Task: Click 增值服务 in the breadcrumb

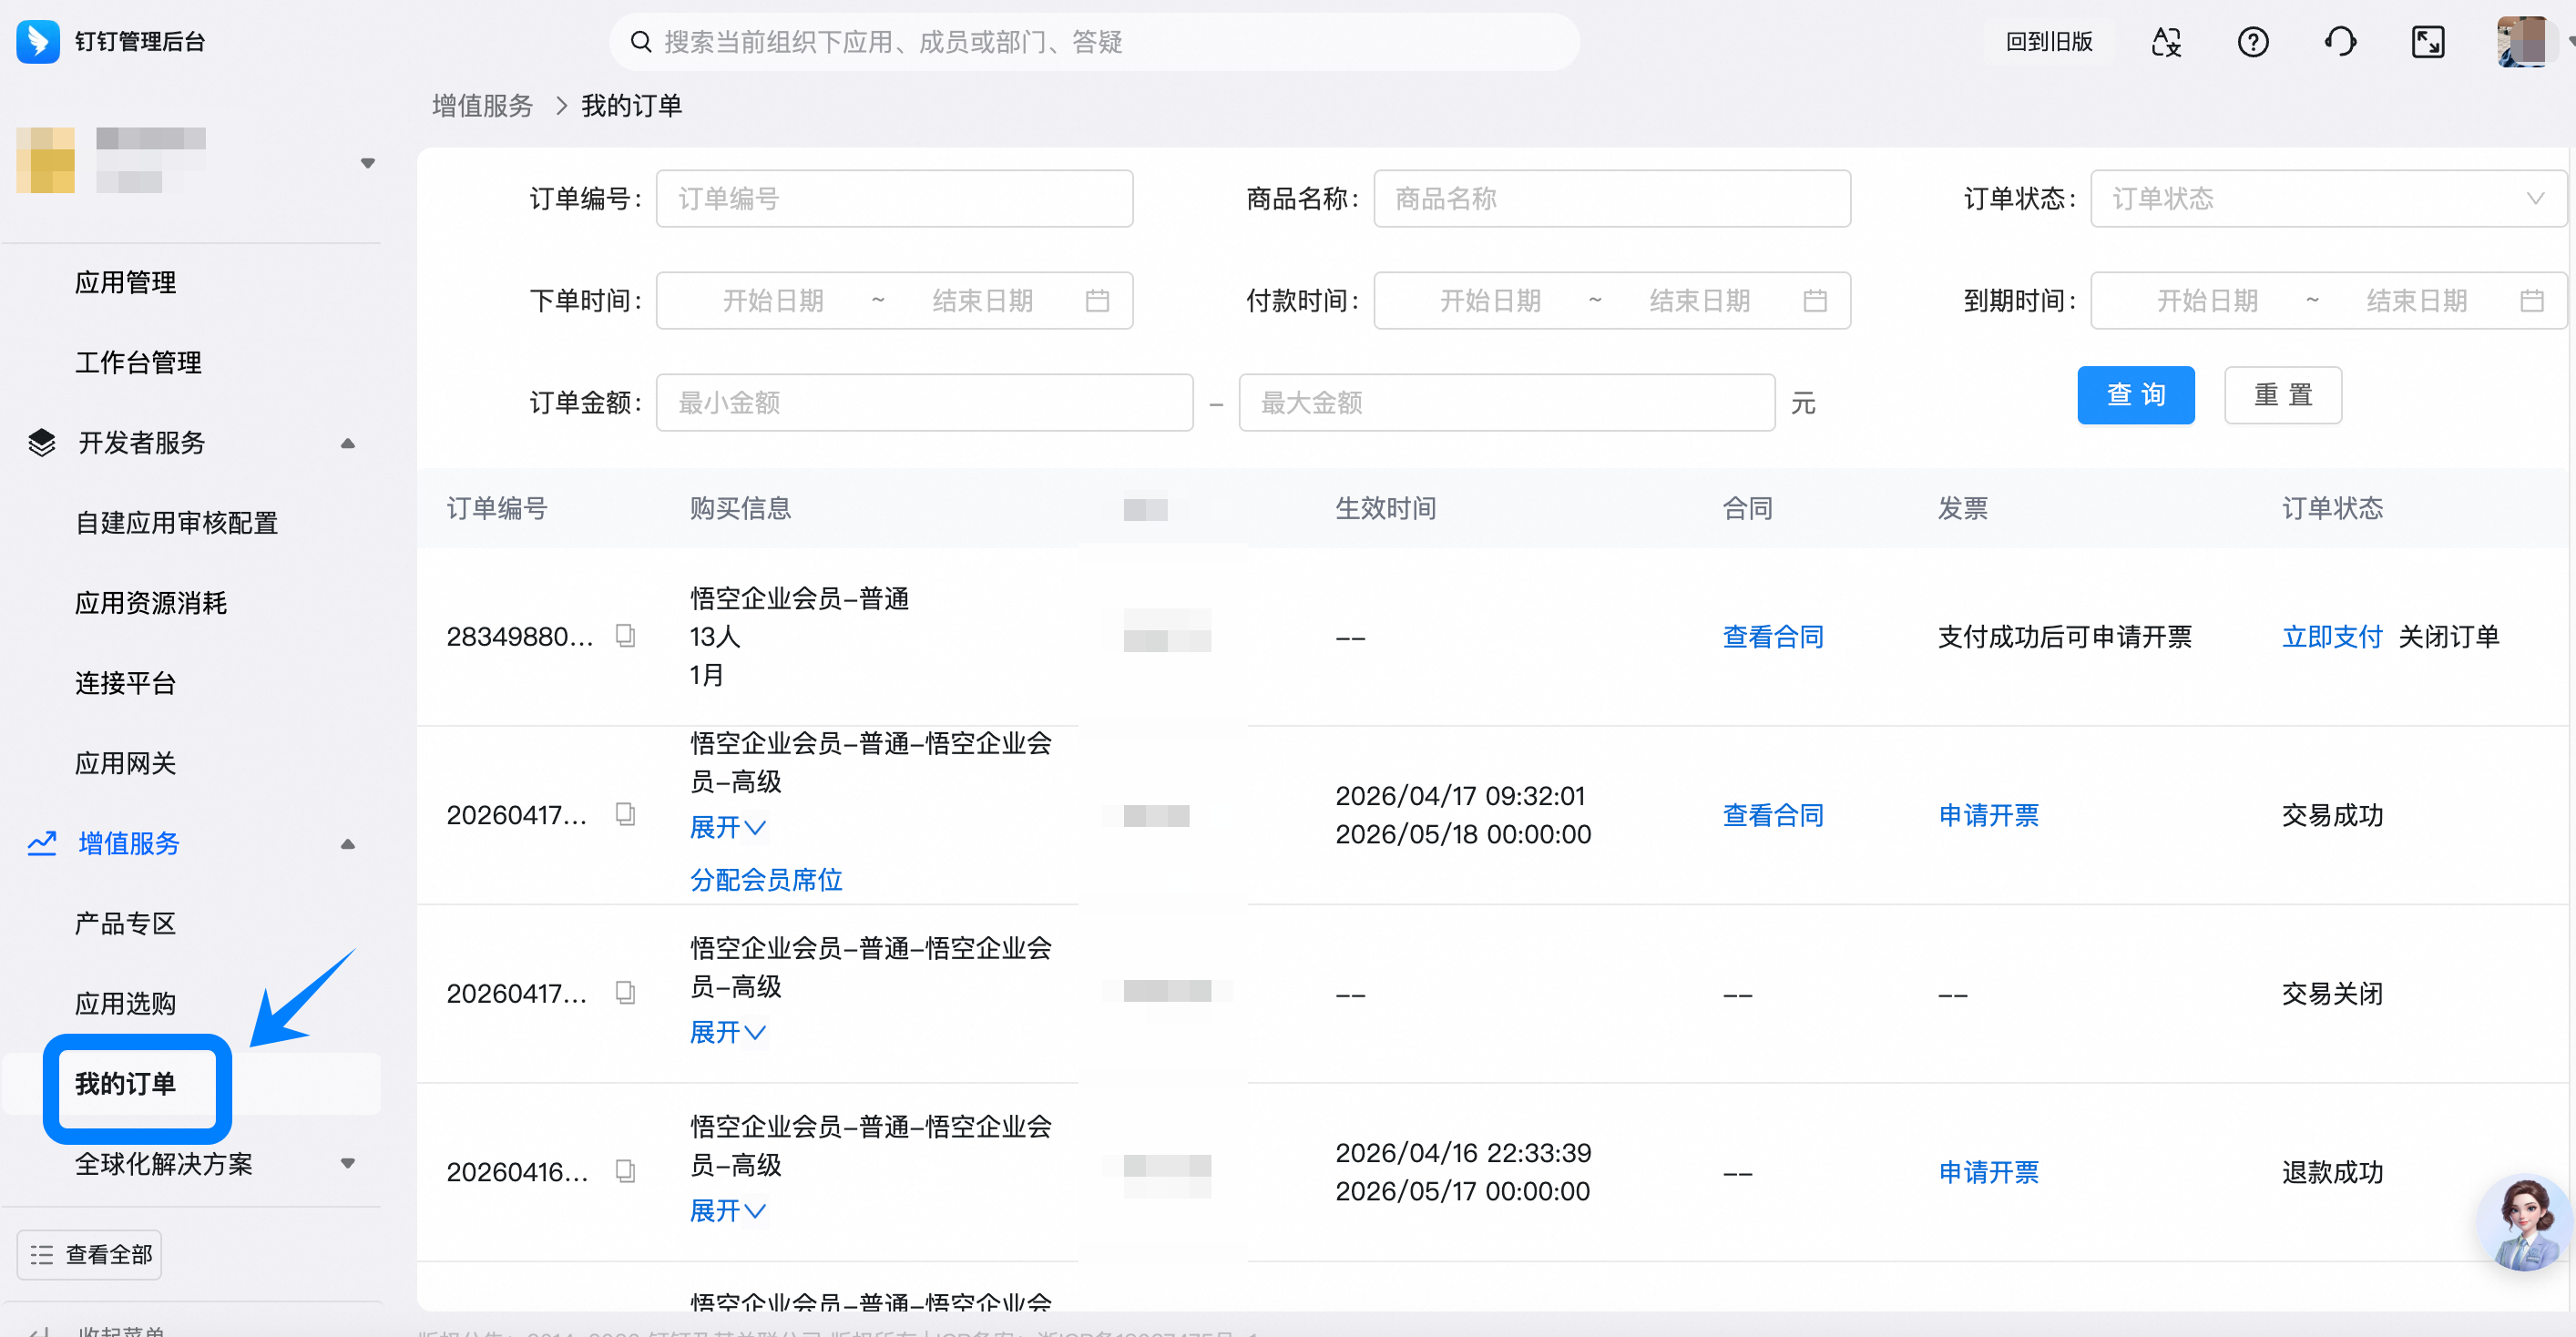Action: (x=483, y=106)
